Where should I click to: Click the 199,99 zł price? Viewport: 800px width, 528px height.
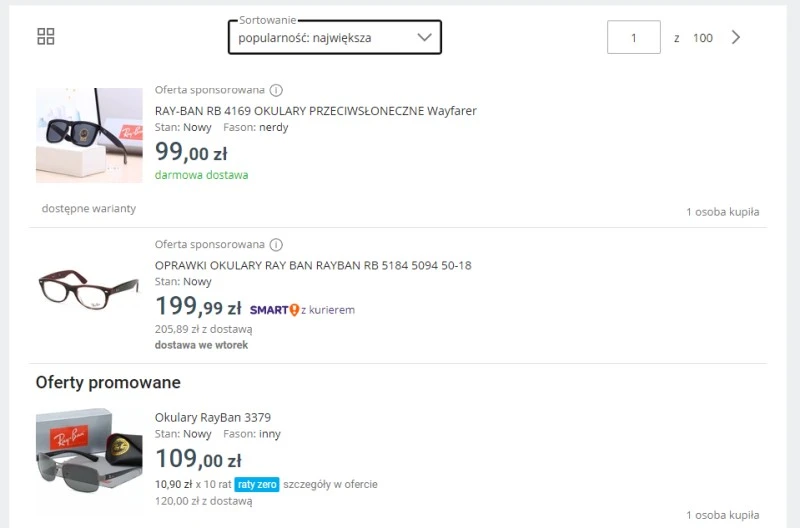(x=198, y=307)
